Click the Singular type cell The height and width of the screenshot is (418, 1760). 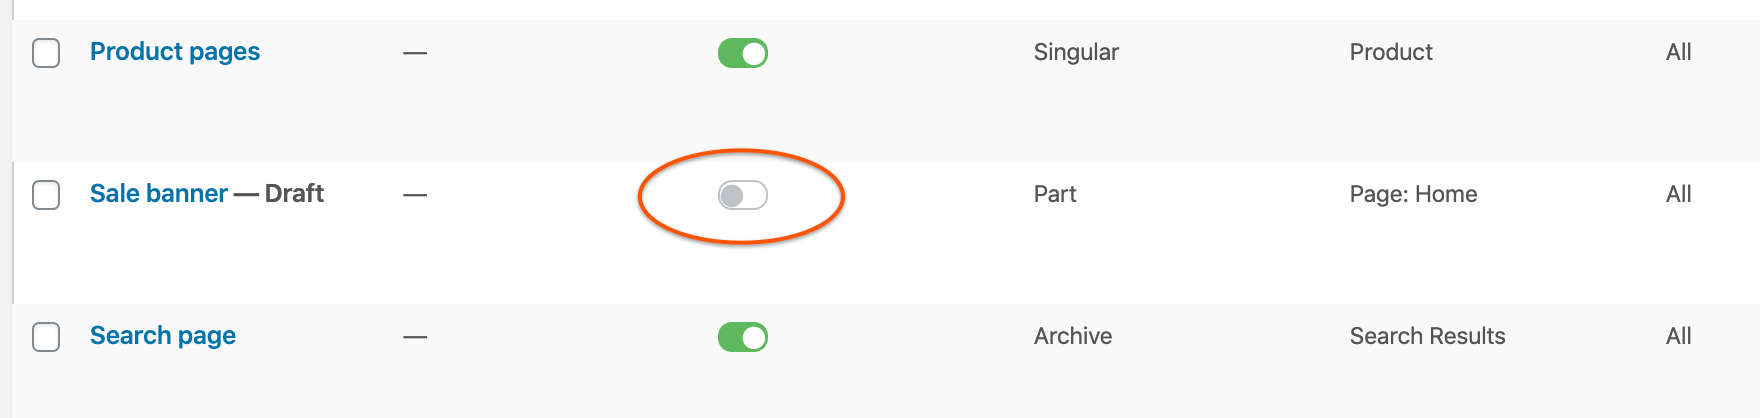click(1076, 52)
